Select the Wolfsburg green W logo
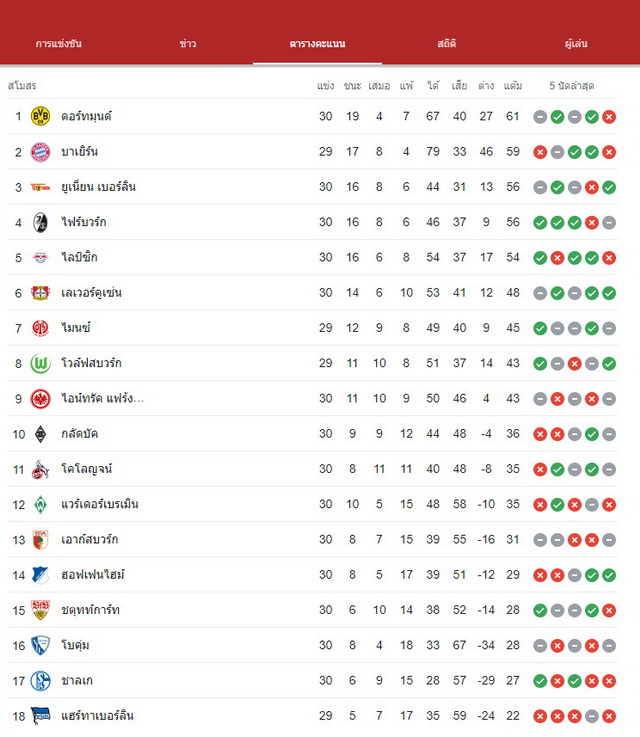Image resolution: width=640 pixels, height=737 pixels. (x=40, y=363)
